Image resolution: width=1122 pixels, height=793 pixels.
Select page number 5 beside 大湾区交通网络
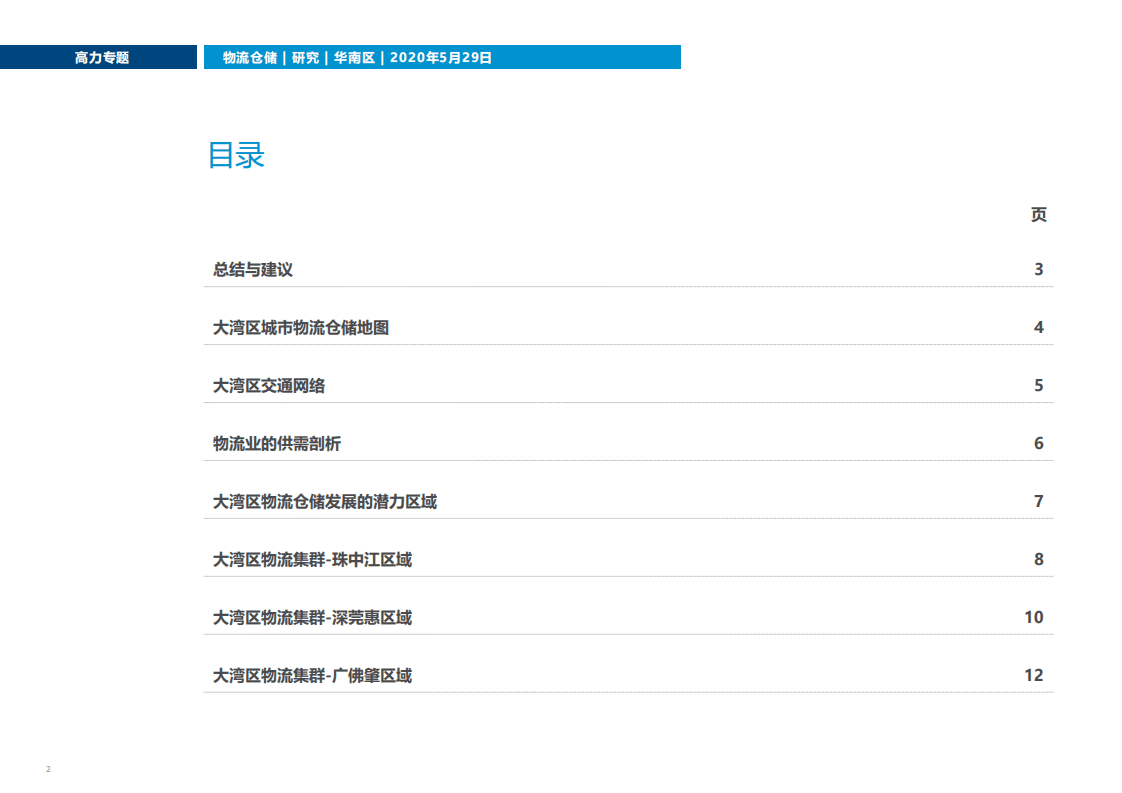pyautogui.click(x=1038, y=384)
